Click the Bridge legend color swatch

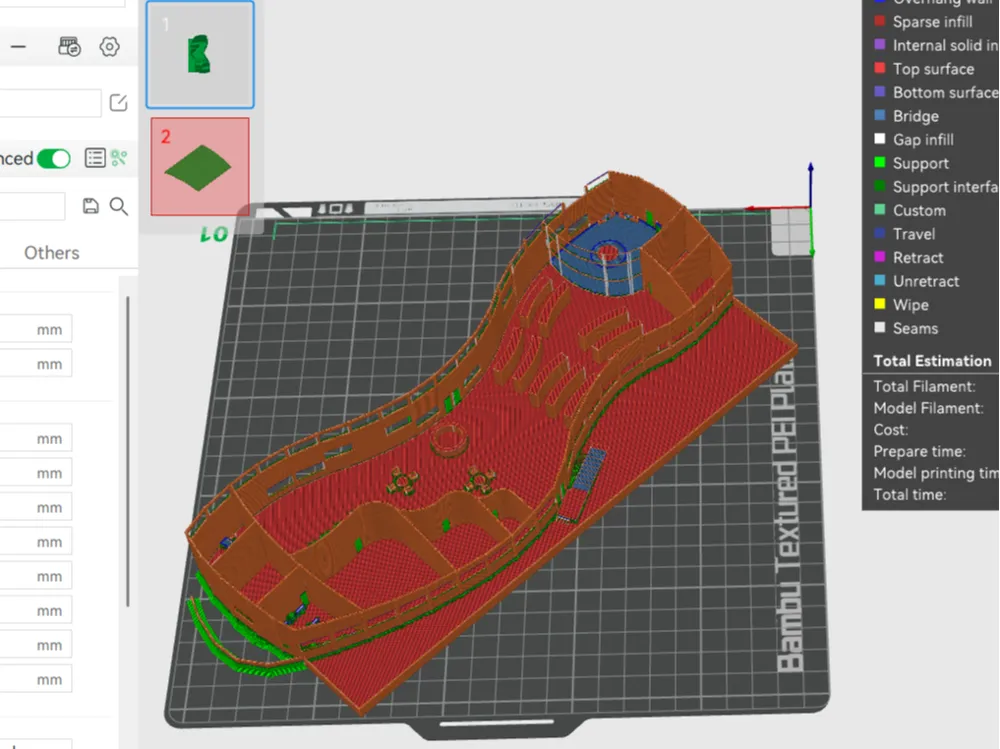[880, 115]
